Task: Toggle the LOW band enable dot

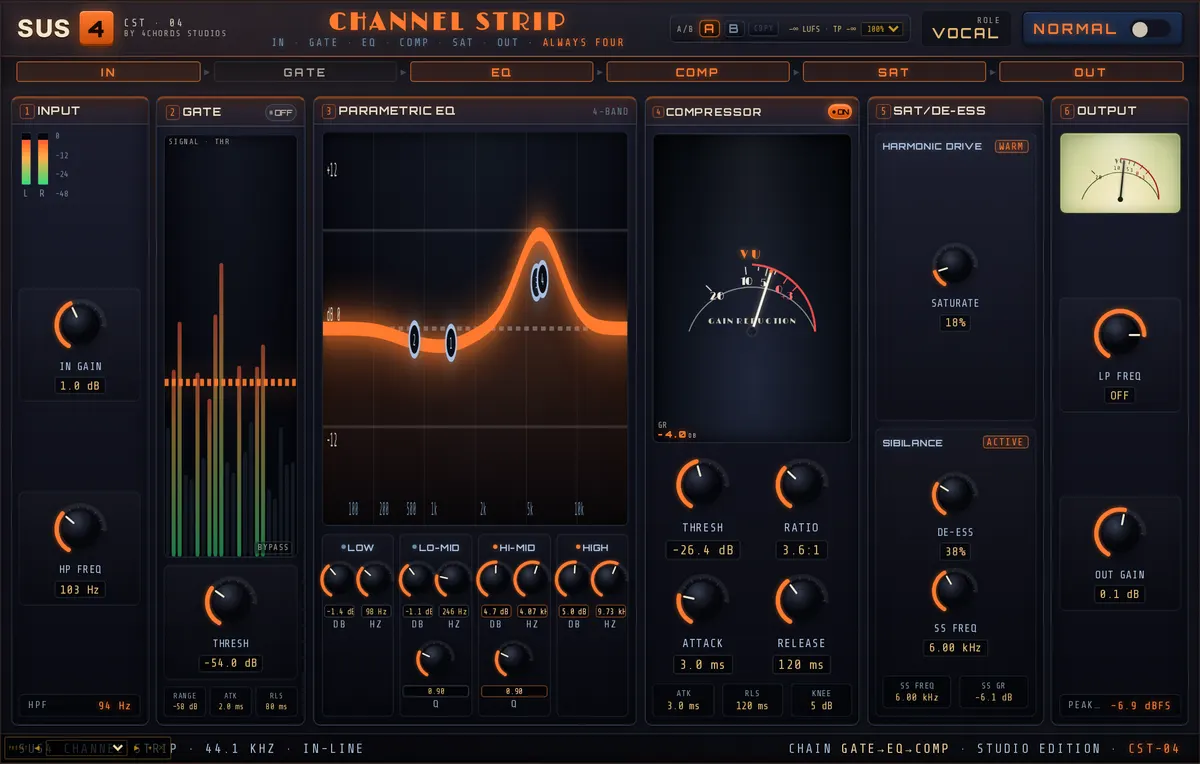Action: [x=343, y=548]
